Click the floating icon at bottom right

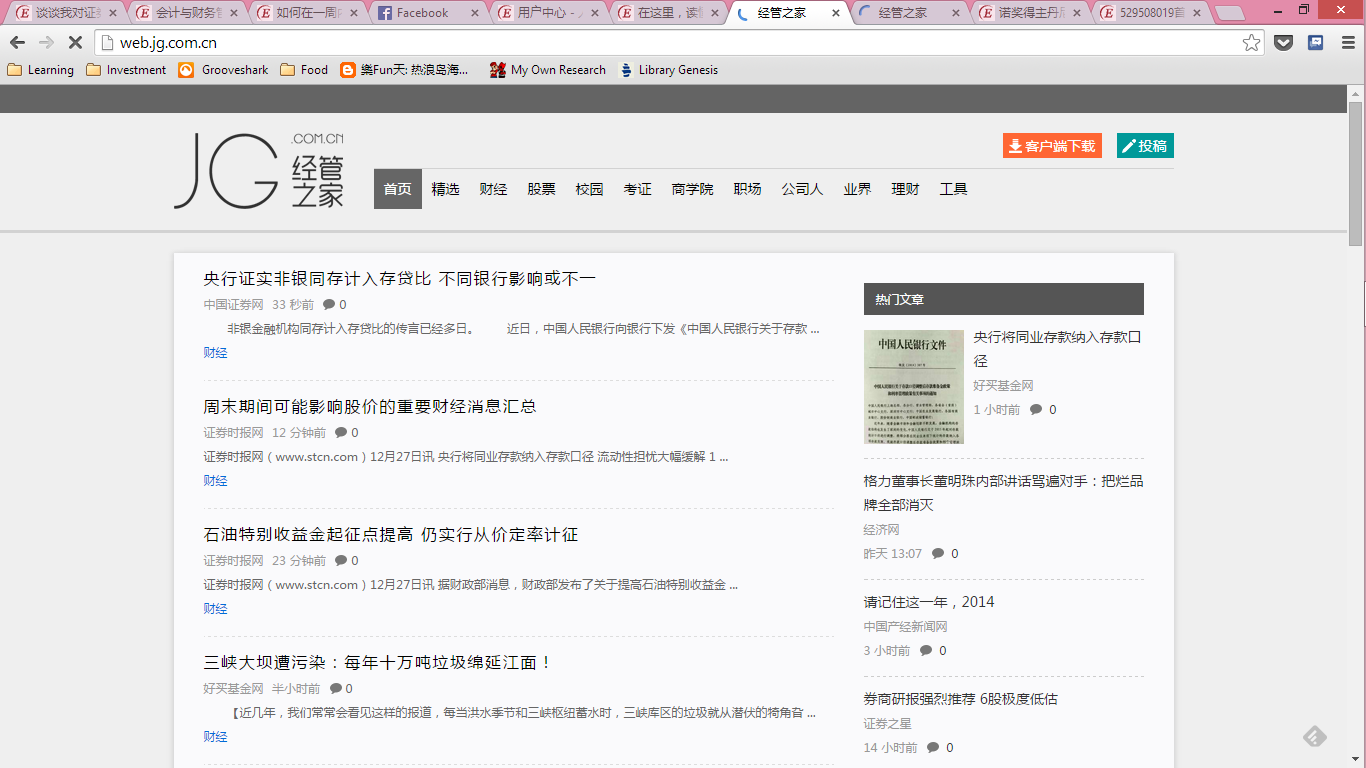pyautogui.click(x=1314, y=737)
